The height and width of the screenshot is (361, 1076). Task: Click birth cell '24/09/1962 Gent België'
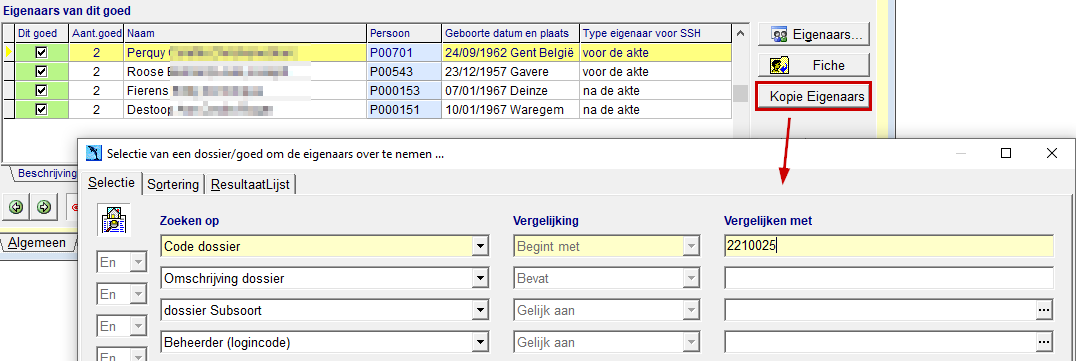(511, 52)
